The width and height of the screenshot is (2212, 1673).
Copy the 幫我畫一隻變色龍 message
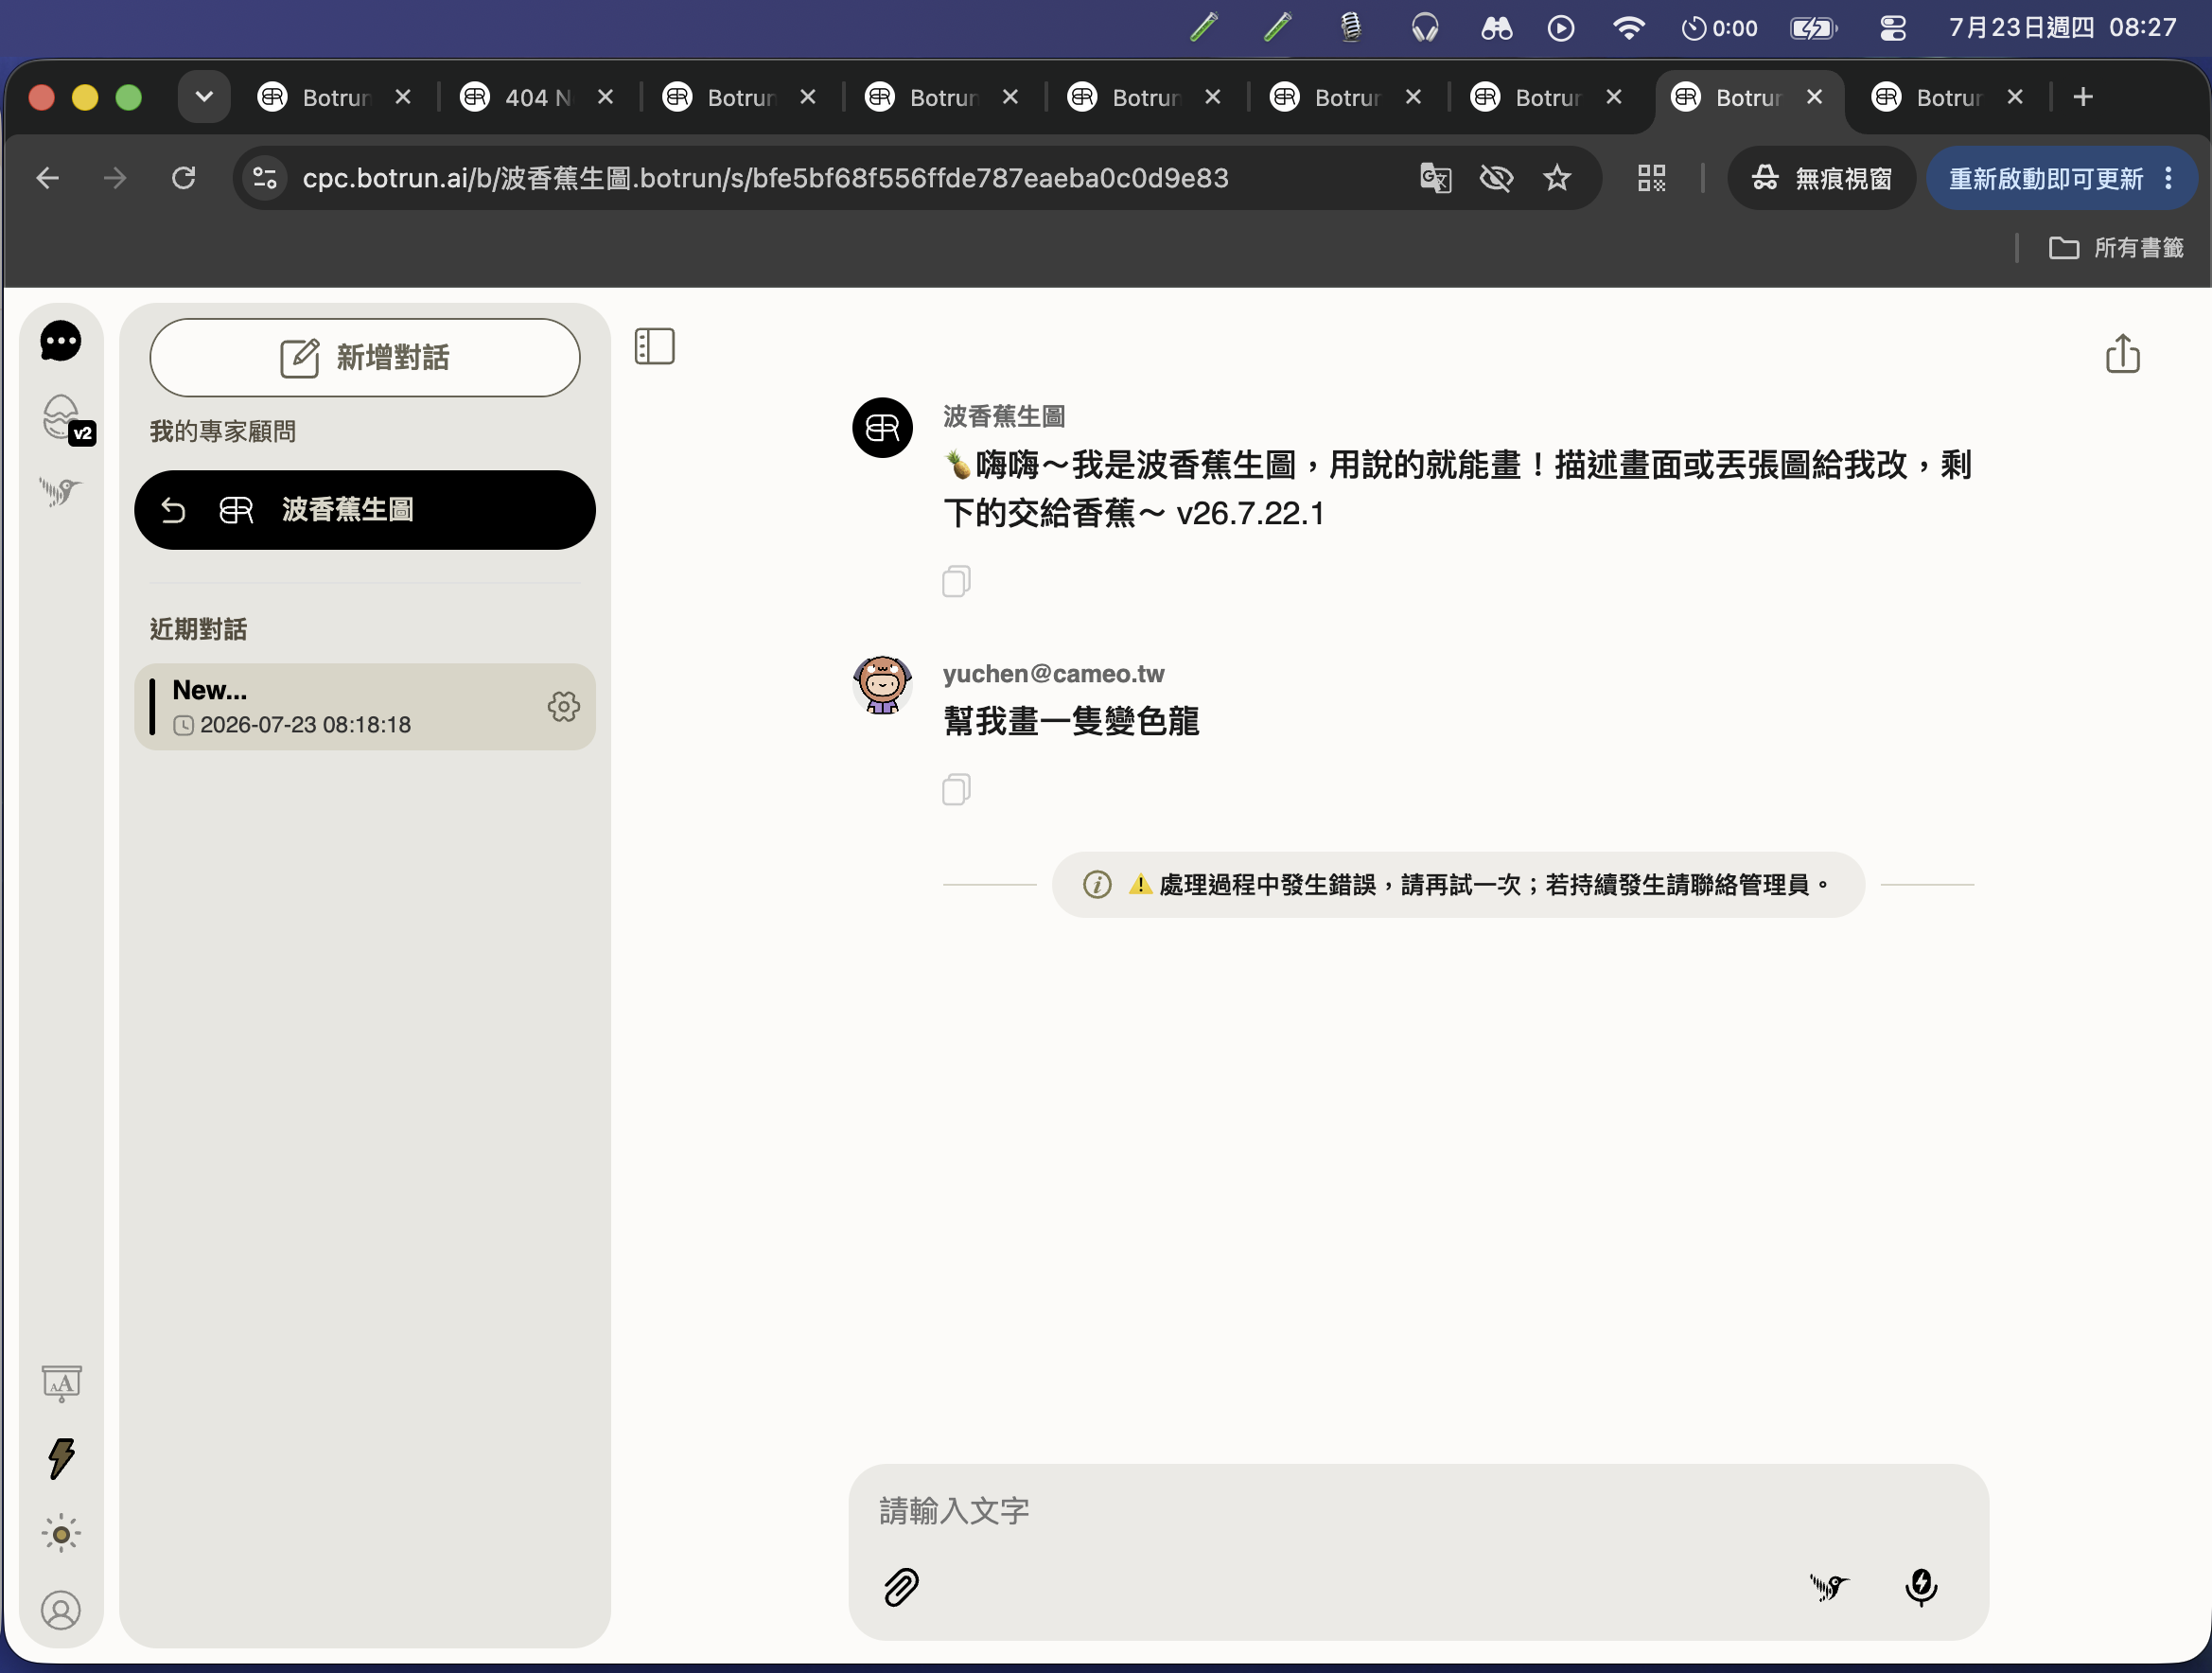(956, 790)
